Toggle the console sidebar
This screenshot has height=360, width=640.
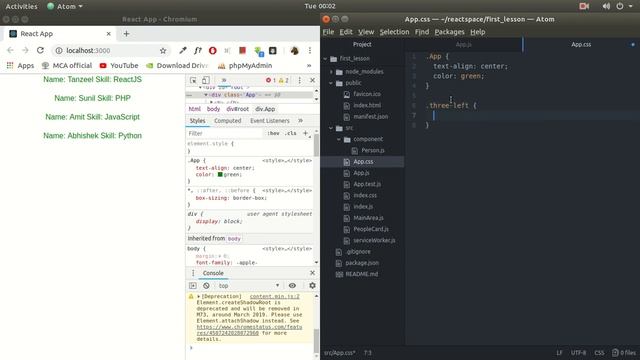point(193,286)
